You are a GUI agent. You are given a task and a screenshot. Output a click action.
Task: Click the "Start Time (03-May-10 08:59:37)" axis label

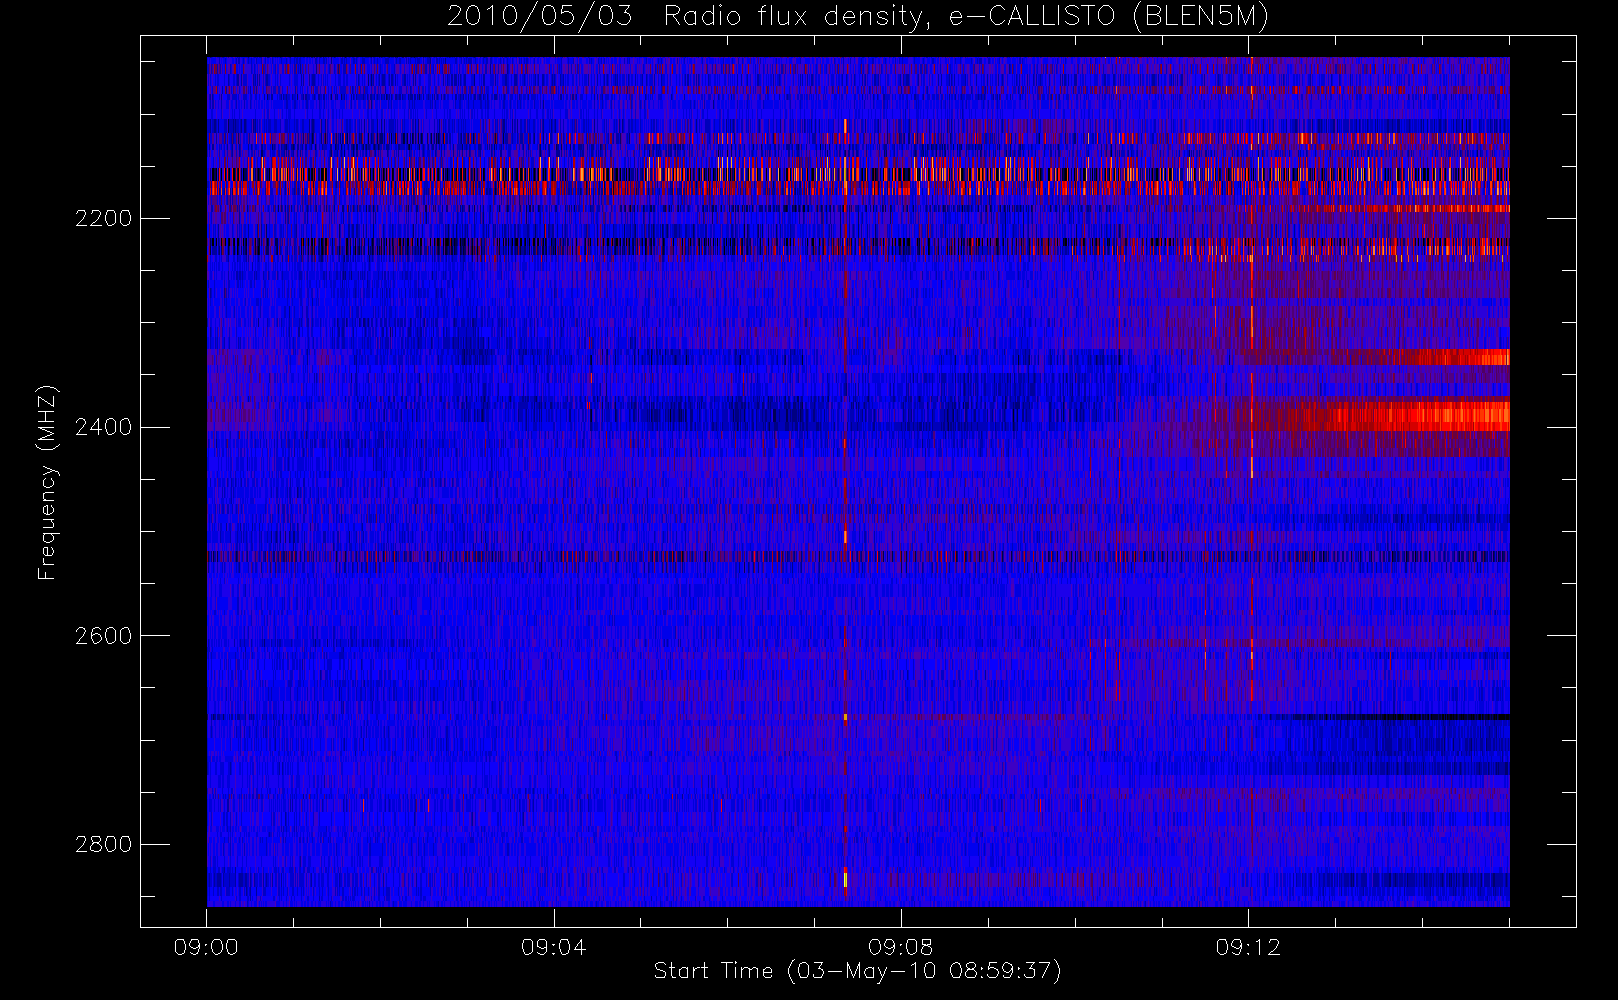pos(857,971)
